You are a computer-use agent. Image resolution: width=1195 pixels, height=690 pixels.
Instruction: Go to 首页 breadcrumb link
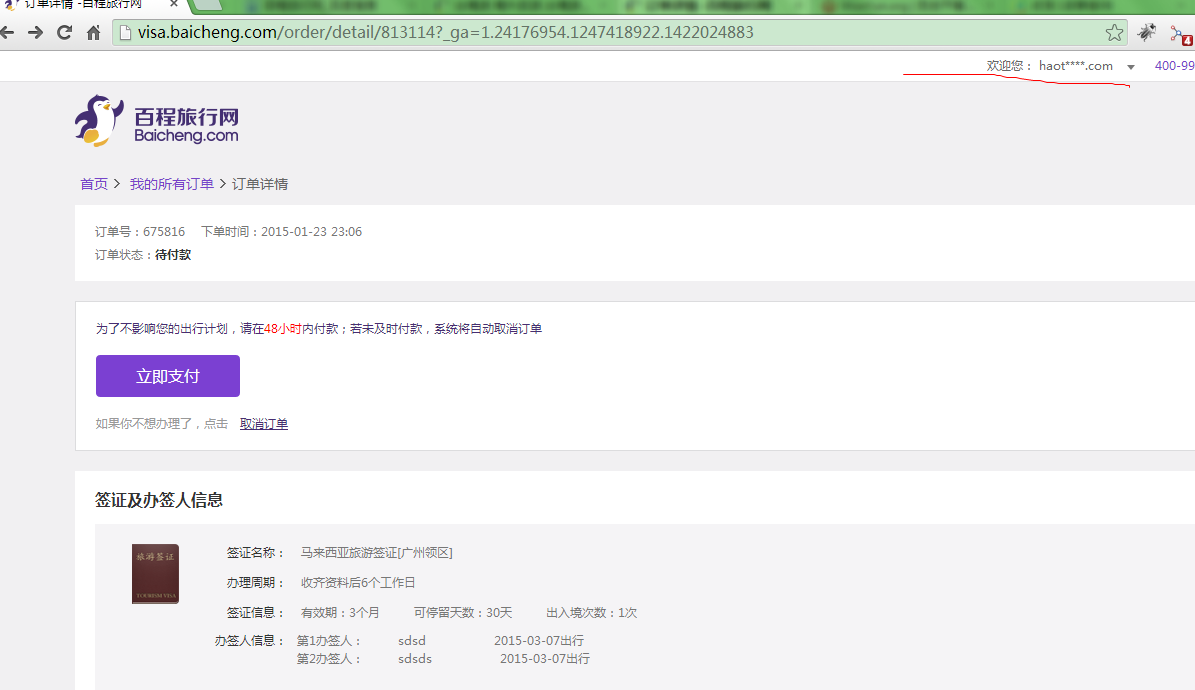coord(94,184)
